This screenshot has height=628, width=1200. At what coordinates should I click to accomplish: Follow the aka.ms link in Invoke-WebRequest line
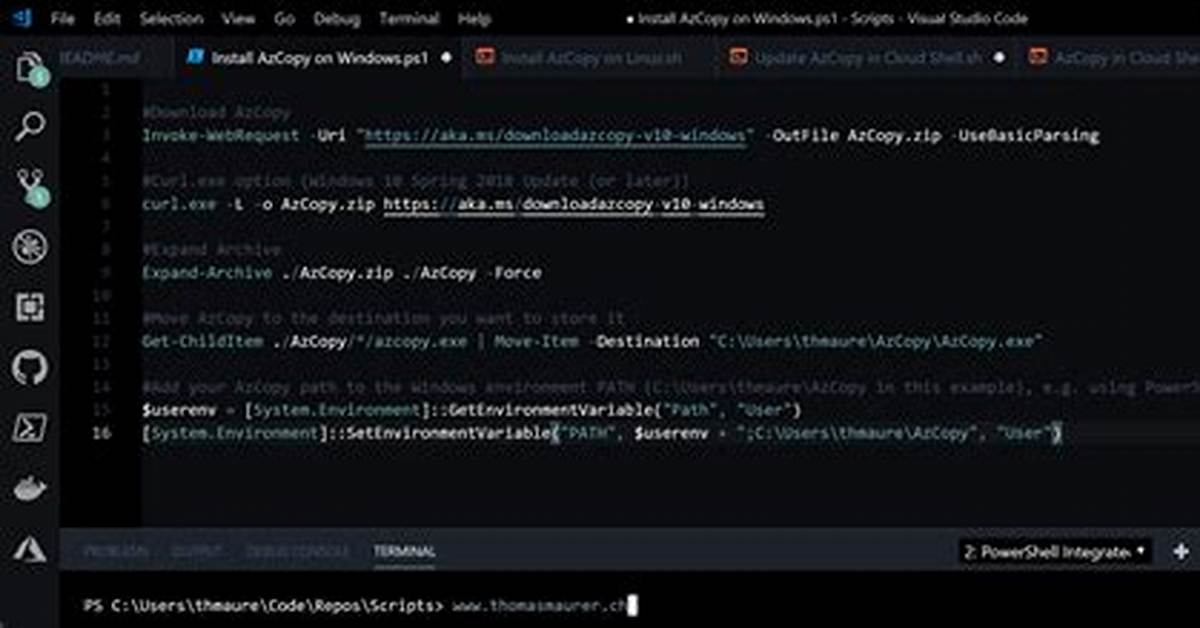pyautogui.click(x=558, y=136)
